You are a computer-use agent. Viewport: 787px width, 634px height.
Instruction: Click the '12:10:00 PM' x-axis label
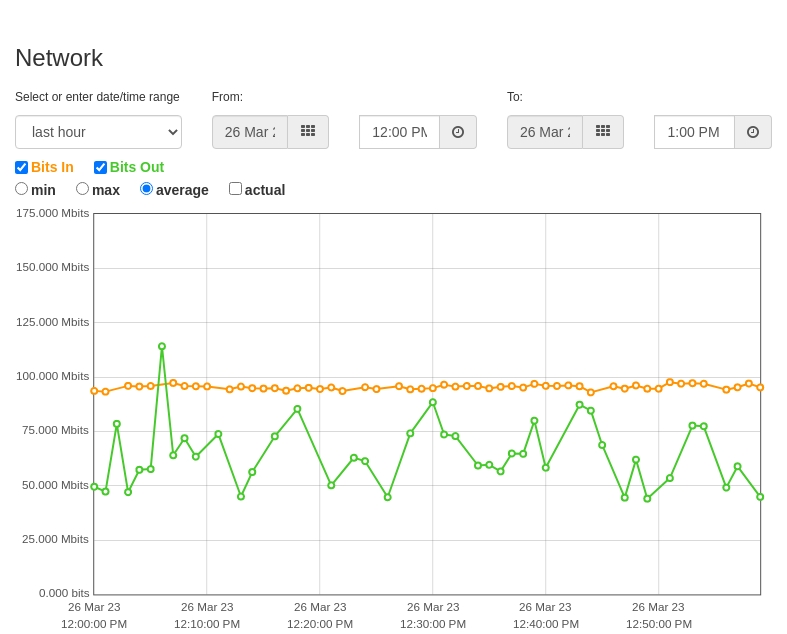coord(207,624)
